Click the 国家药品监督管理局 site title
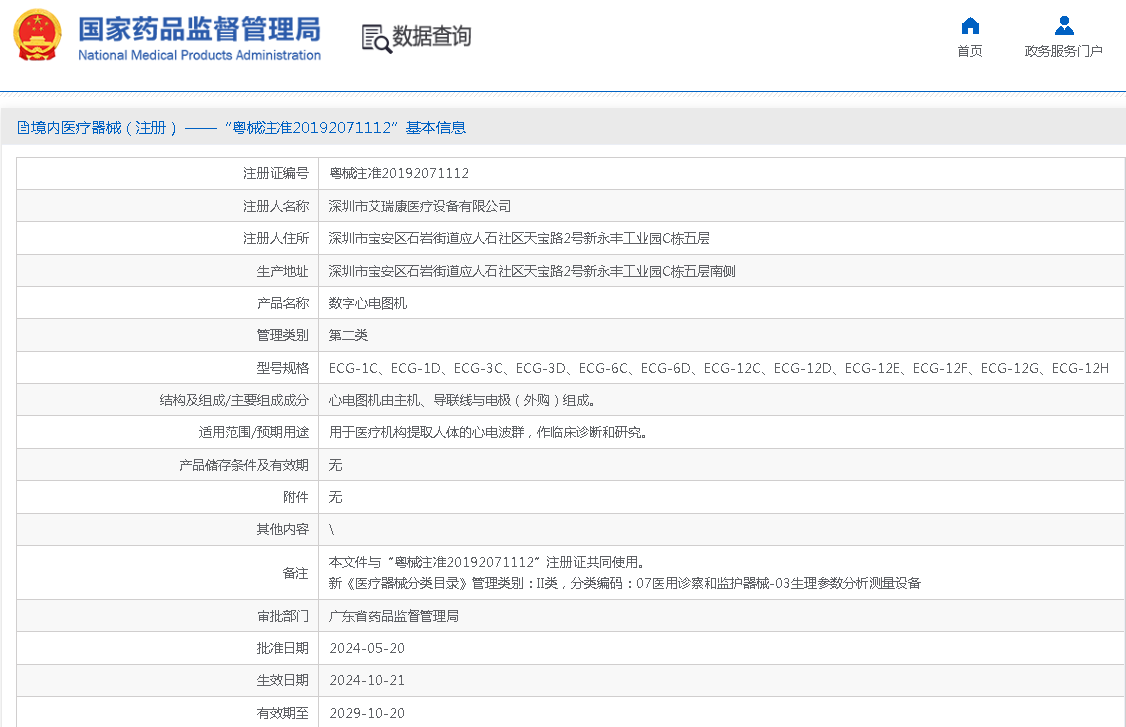Viewport: 1126px width, 727px height. tap(199, 28)
